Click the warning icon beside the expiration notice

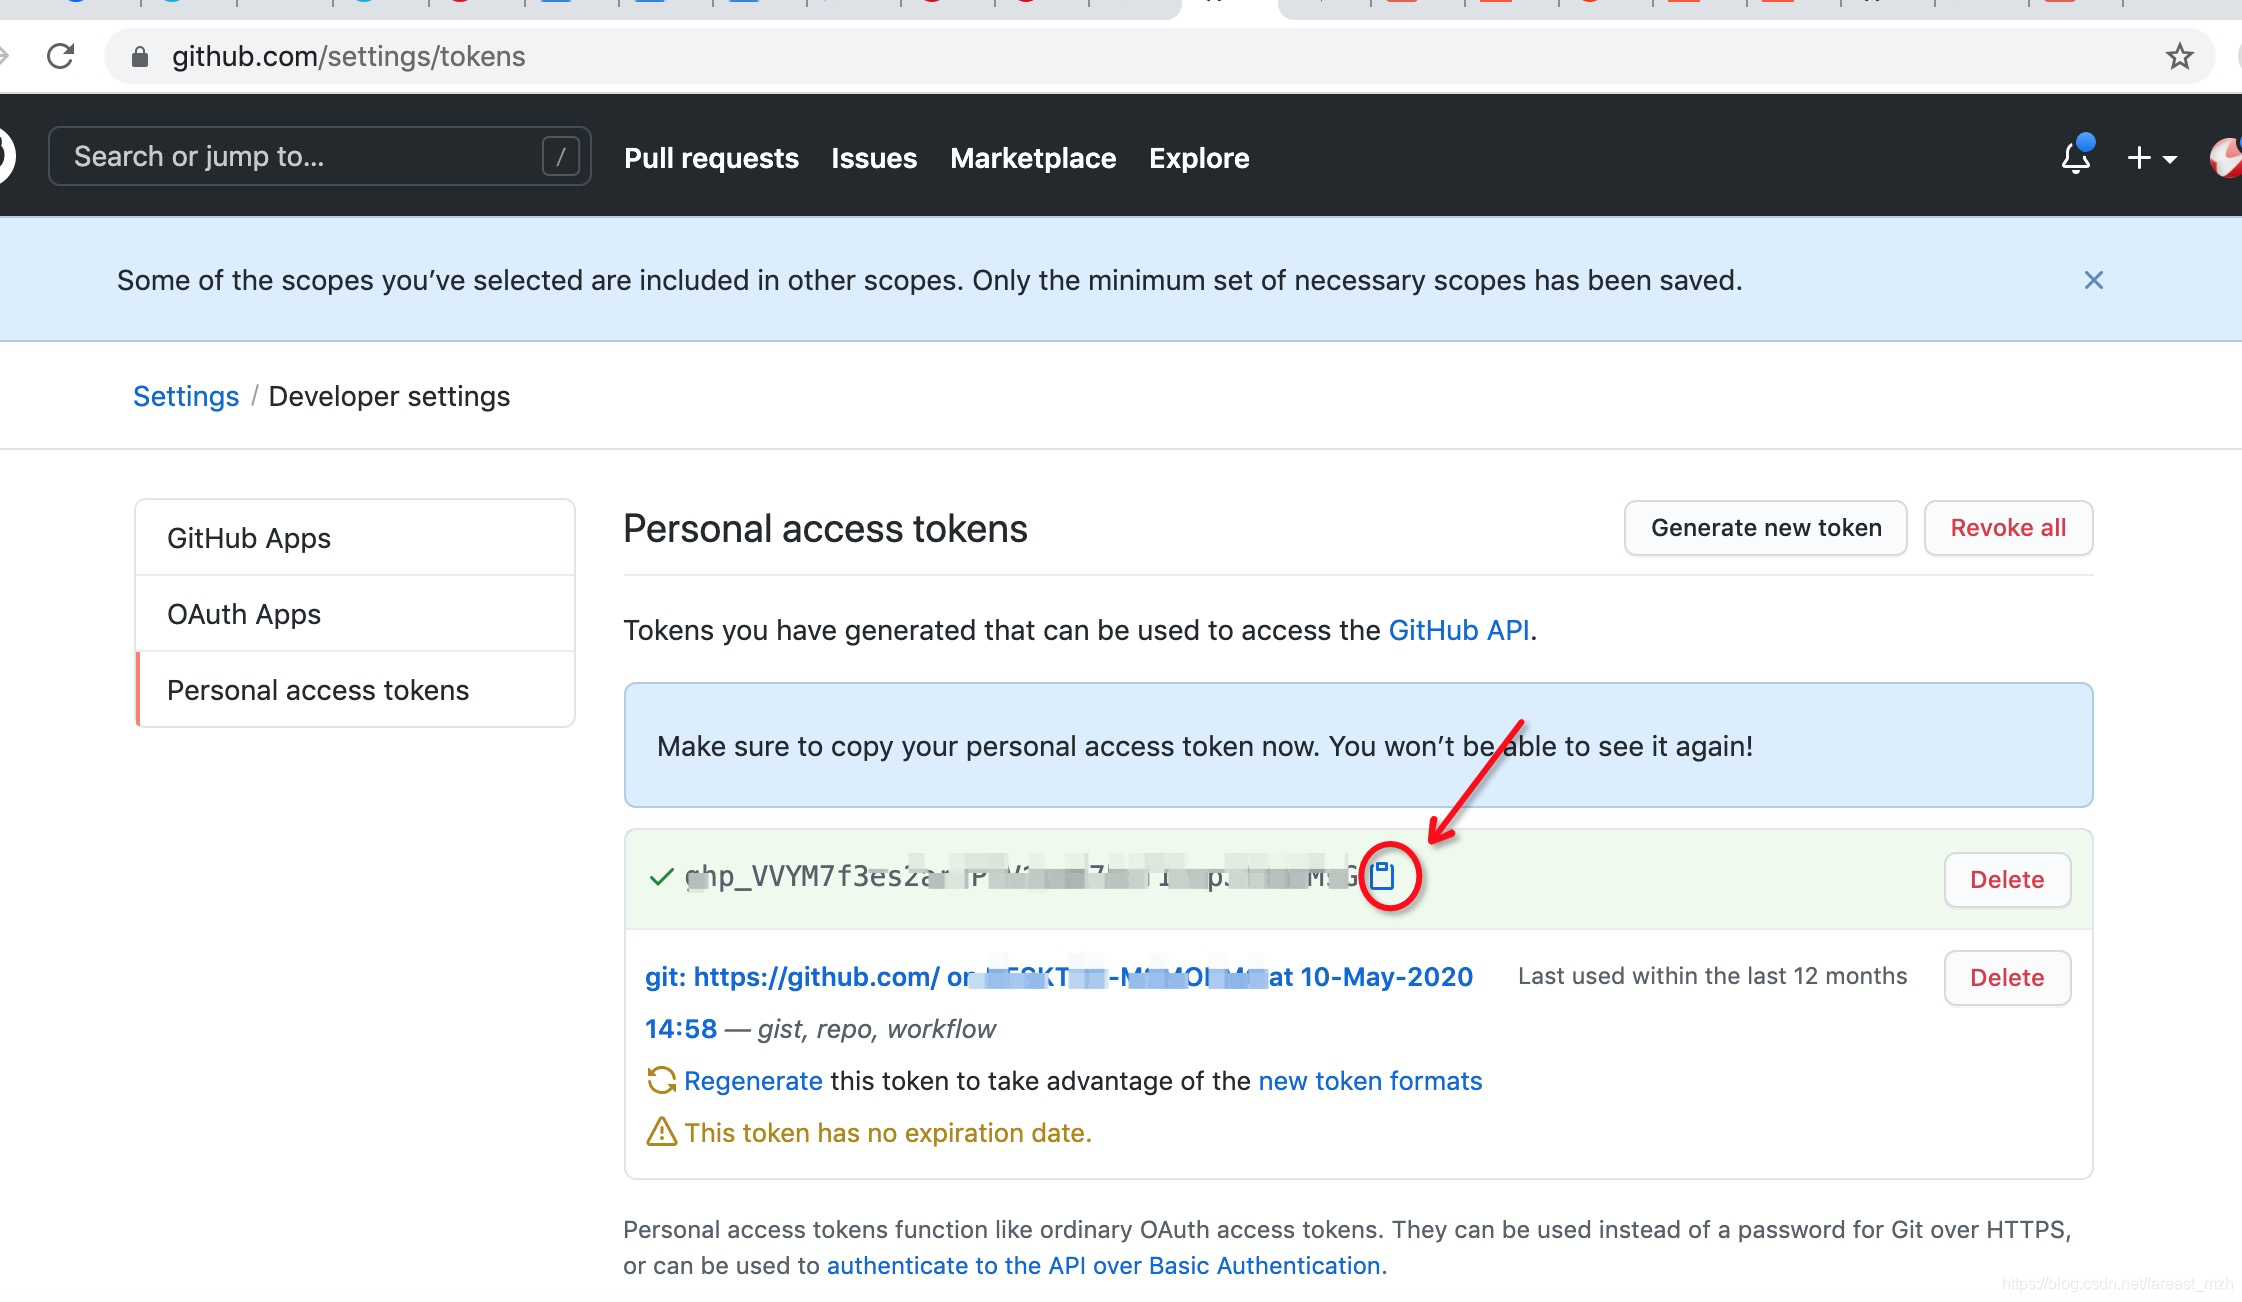coord(661,1132)
